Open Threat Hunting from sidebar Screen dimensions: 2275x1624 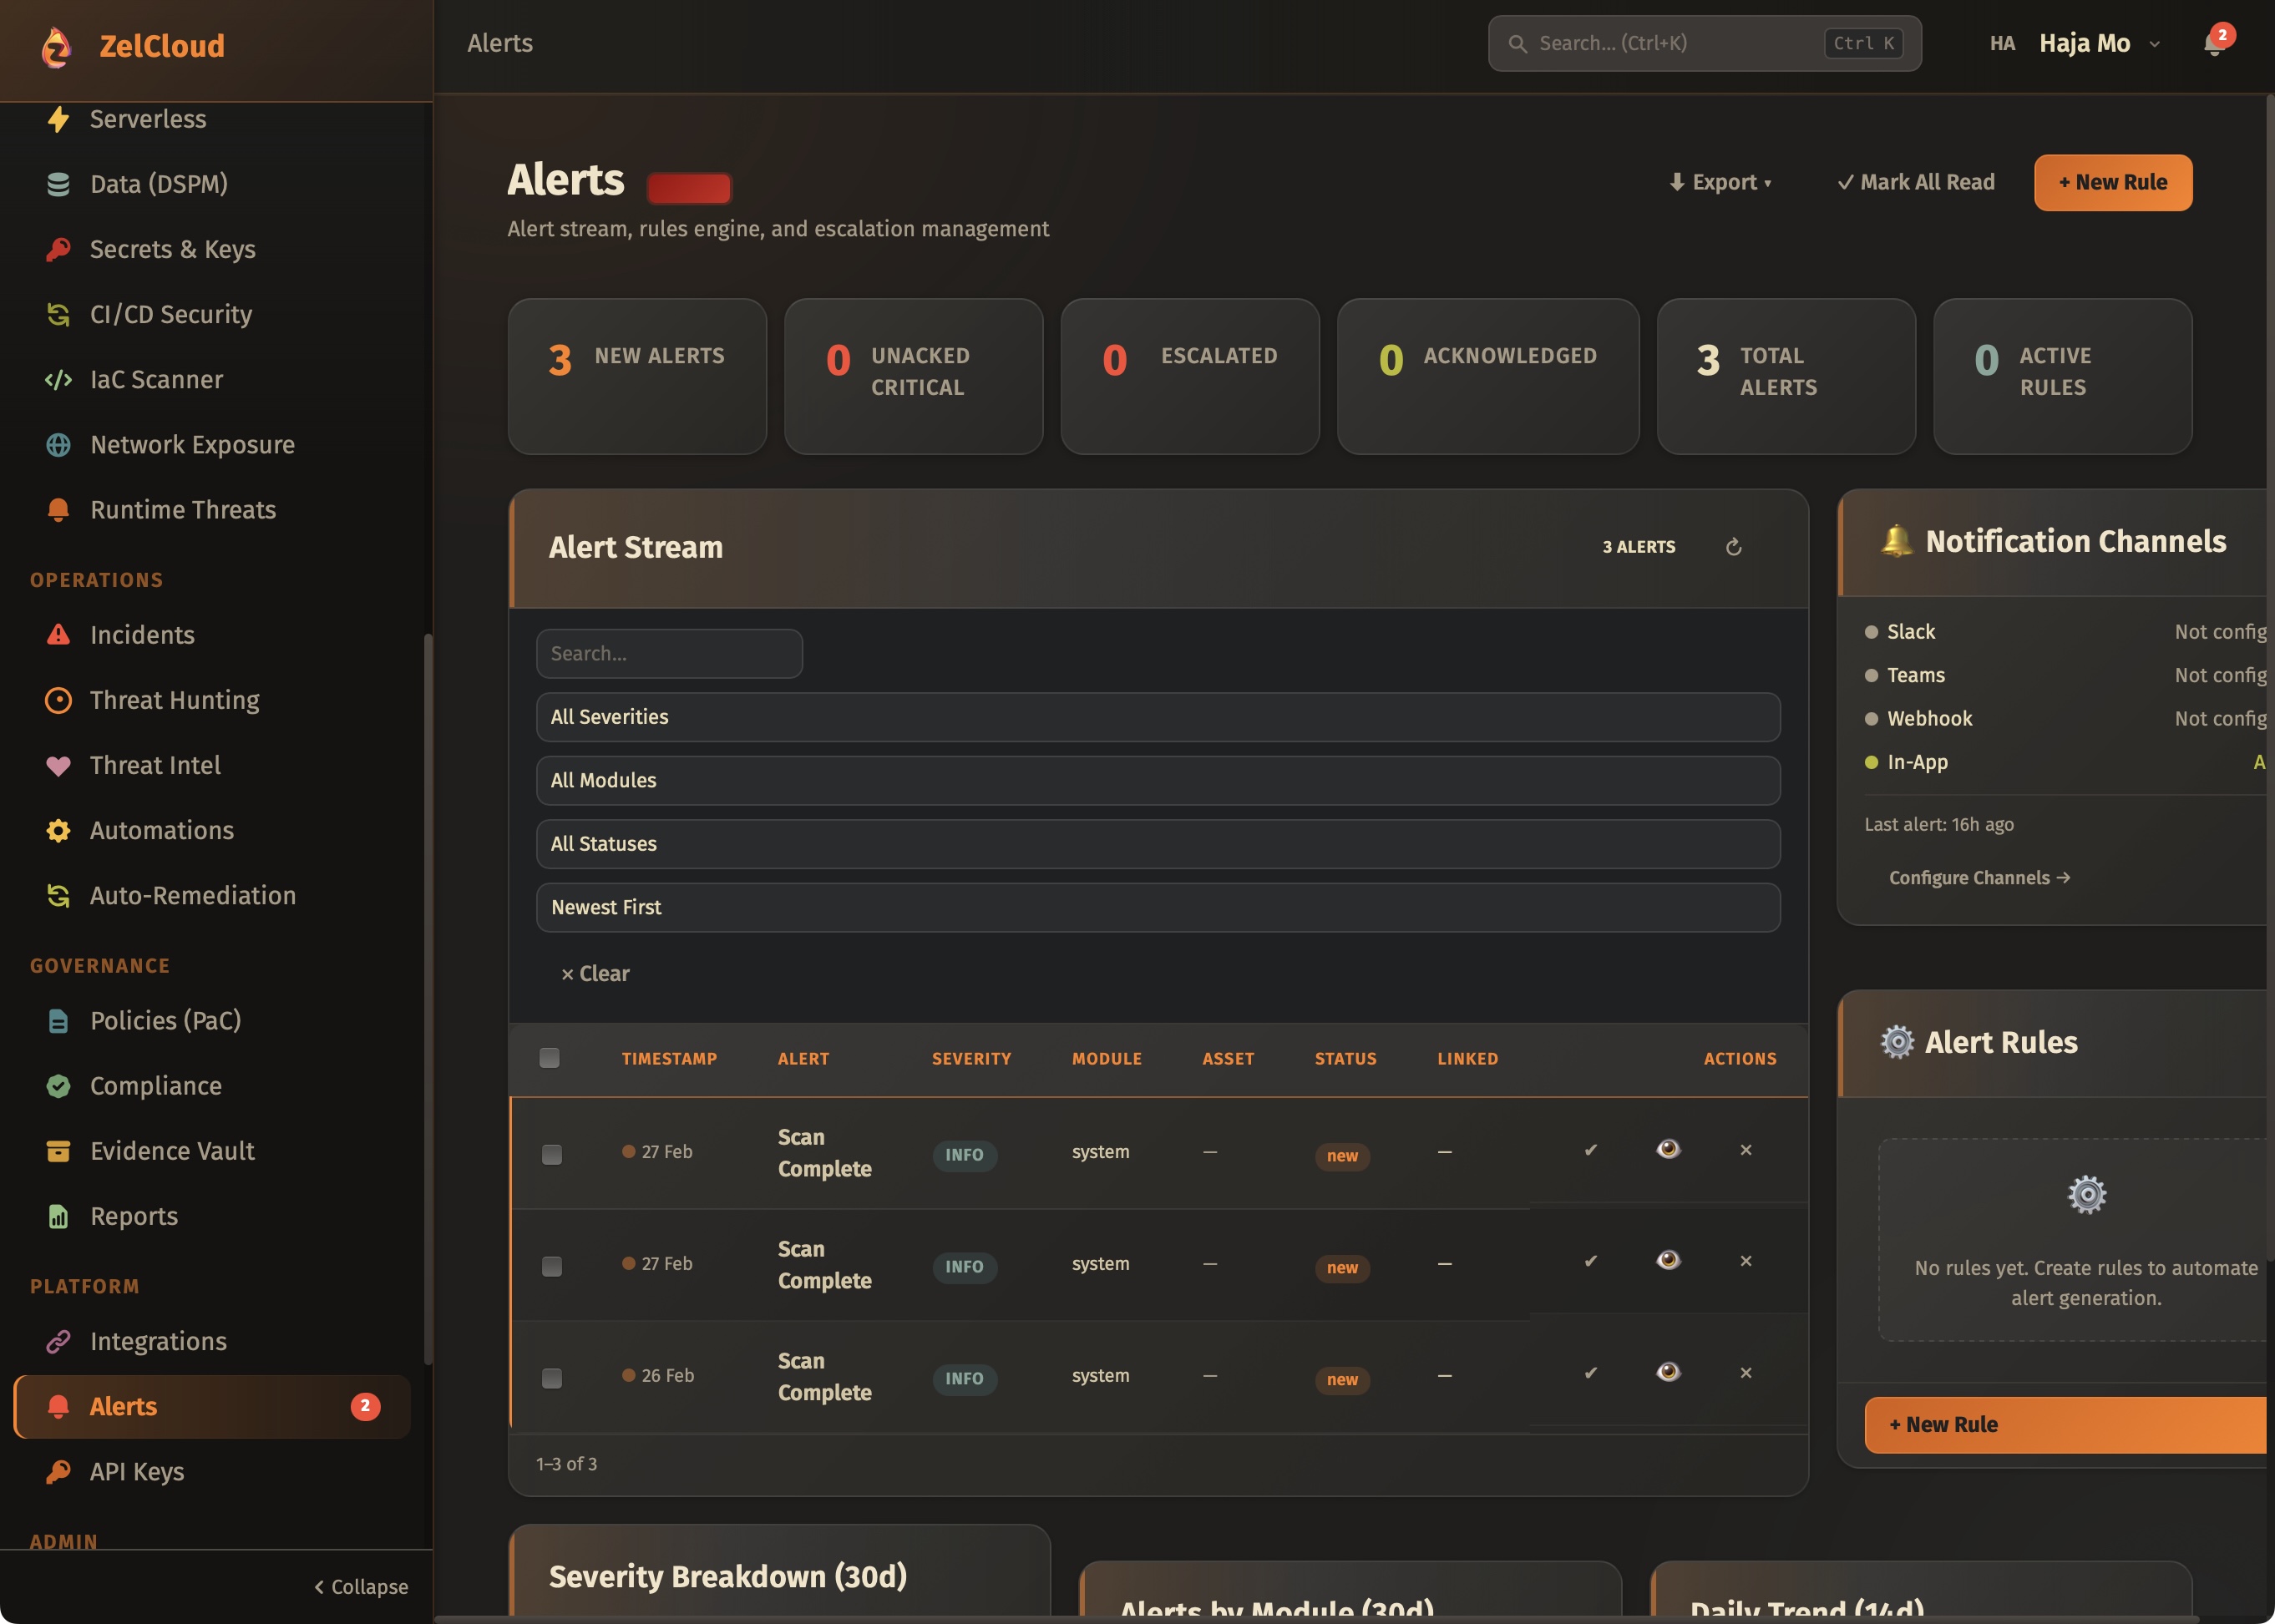tap(174, 700)
